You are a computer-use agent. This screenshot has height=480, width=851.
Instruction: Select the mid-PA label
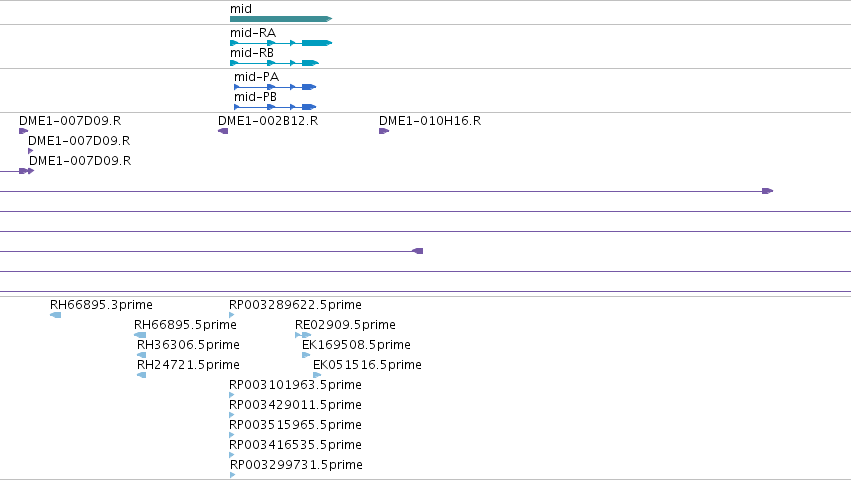pyautogui.click(x=256, y=77)
